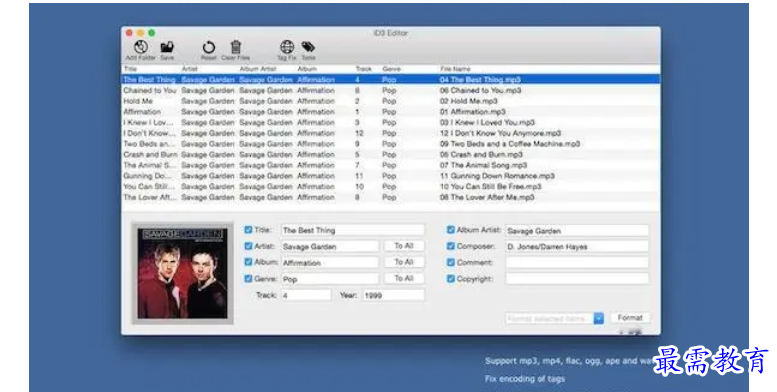
Task: Click the yellow minimize window button
Action: pos(140,33)
